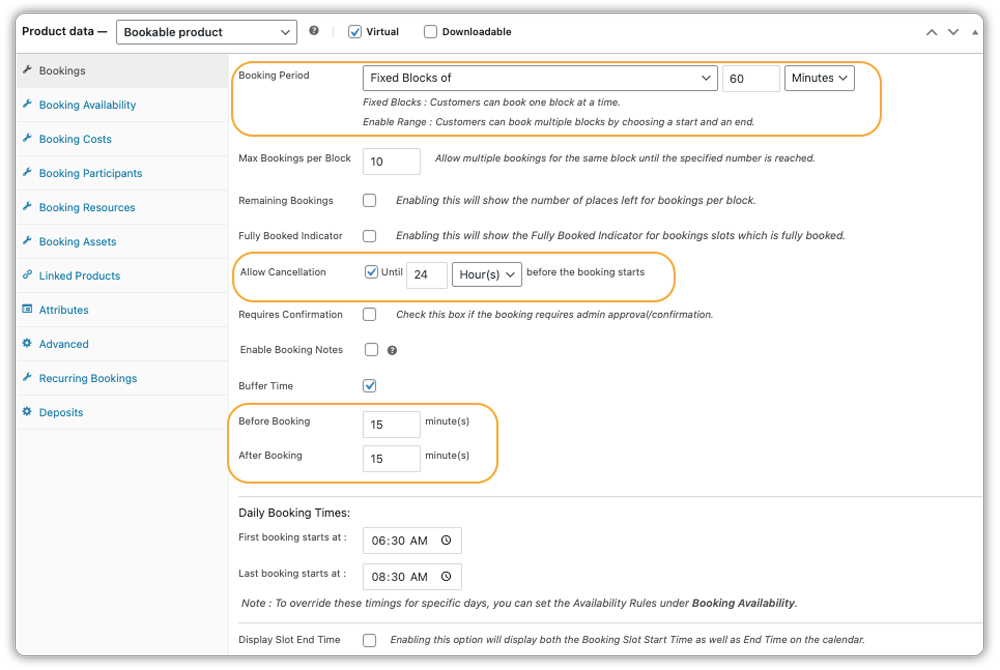The height and width of the screenshot is (670, 1000).
Task: Check the Requires Confirmation box
Action: coord(369,313)
